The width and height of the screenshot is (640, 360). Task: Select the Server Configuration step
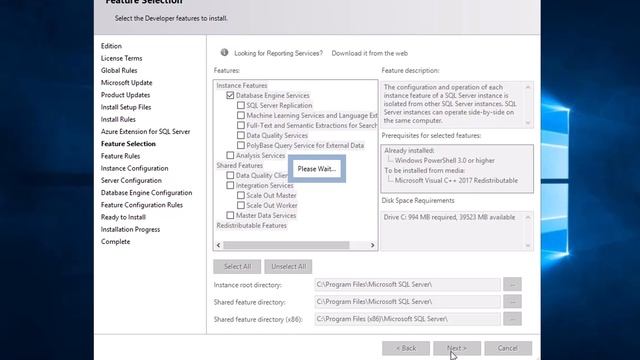(x=131, y=180)
